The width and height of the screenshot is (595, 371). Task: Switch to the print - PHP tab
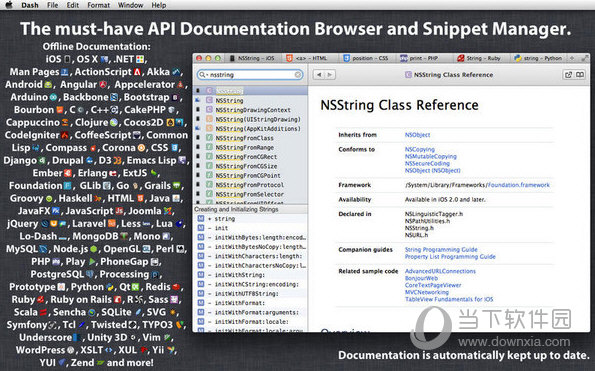click(419, 58)
